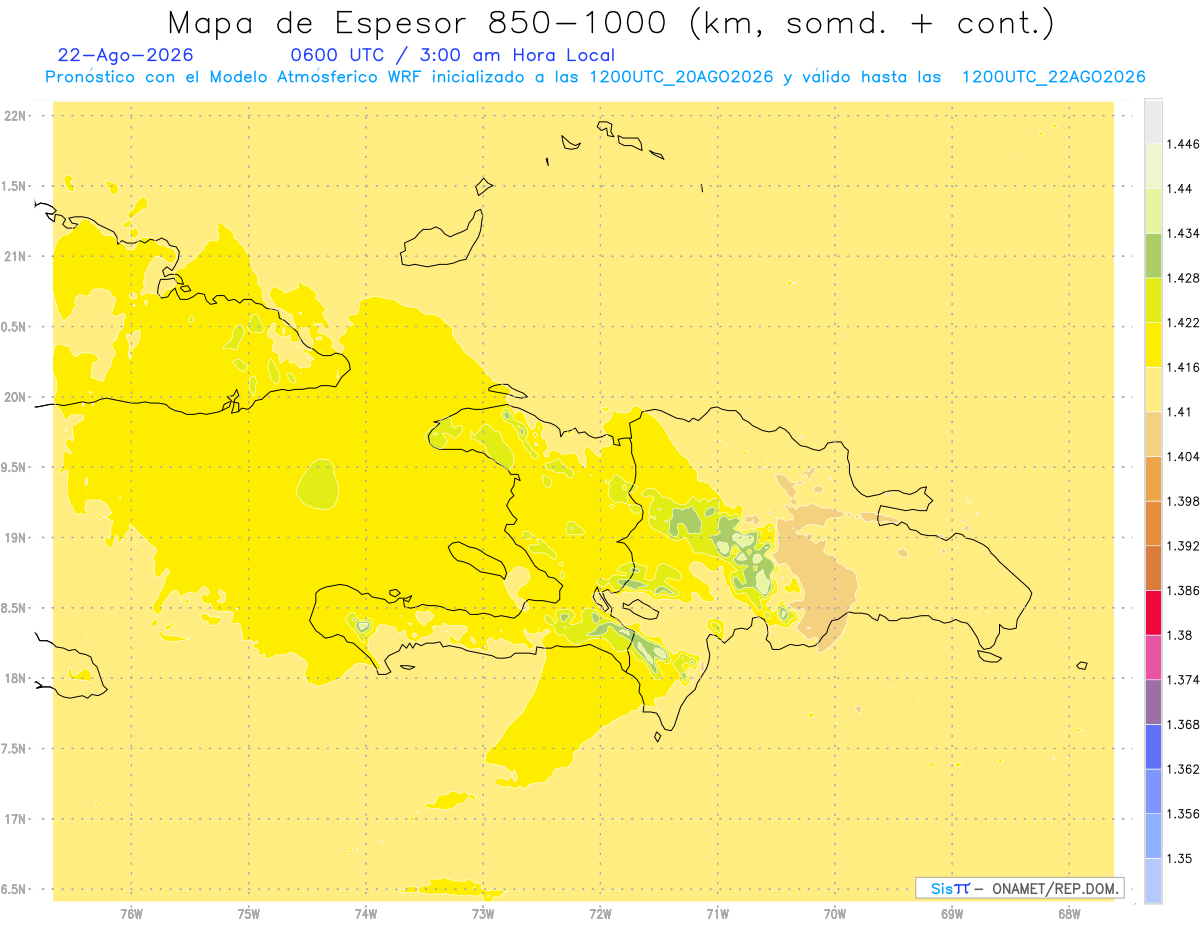
Task: Pick the orange legend swatch between 1.398 and 1.404
Action: (1153, 479)
